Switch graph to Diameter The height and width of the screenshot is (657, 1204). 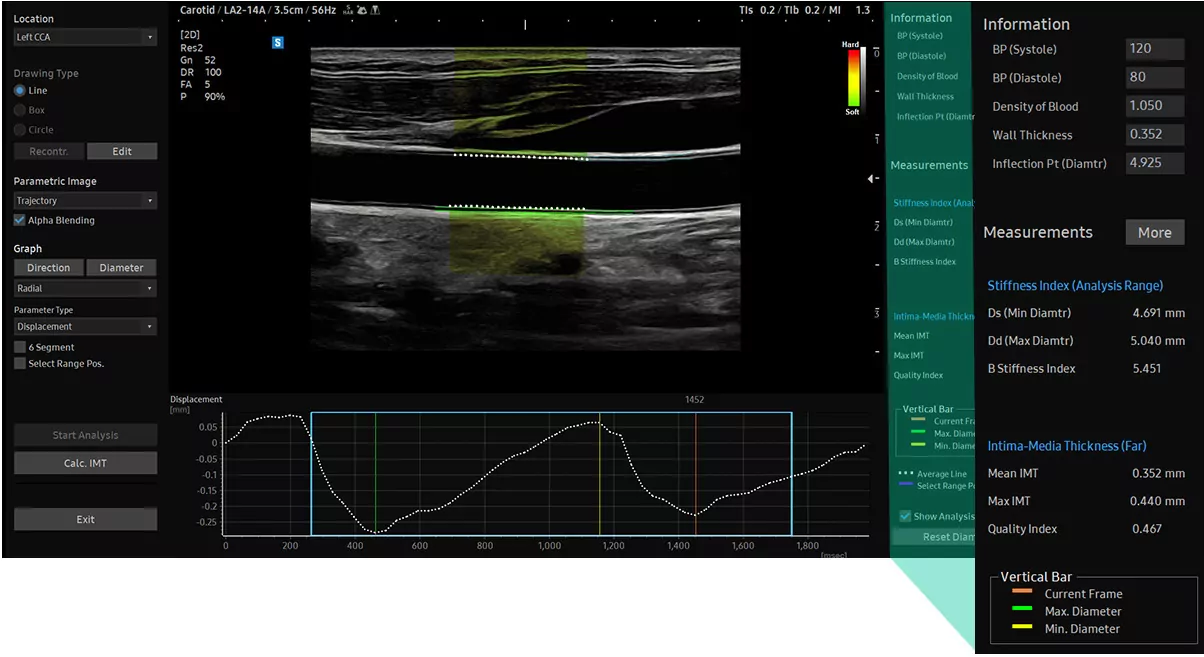point(121,268)
